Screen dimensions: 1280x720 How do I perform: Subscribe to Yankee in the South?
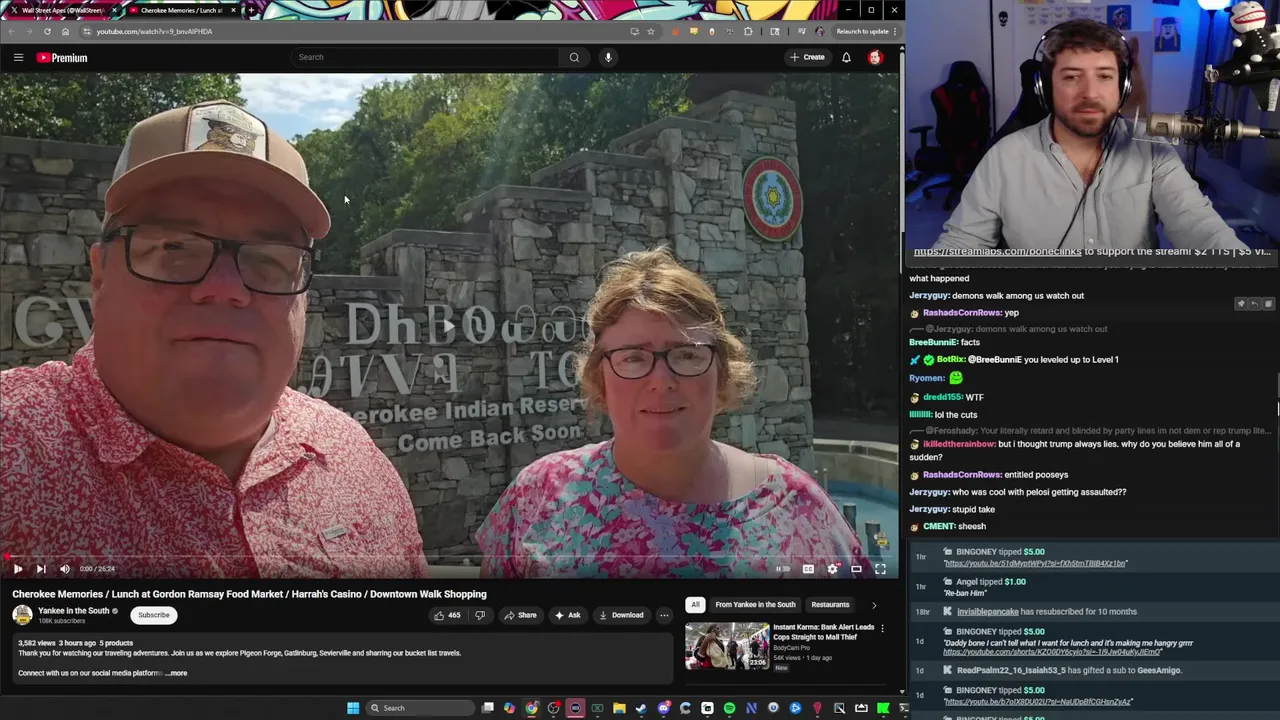tap(154, 615)
